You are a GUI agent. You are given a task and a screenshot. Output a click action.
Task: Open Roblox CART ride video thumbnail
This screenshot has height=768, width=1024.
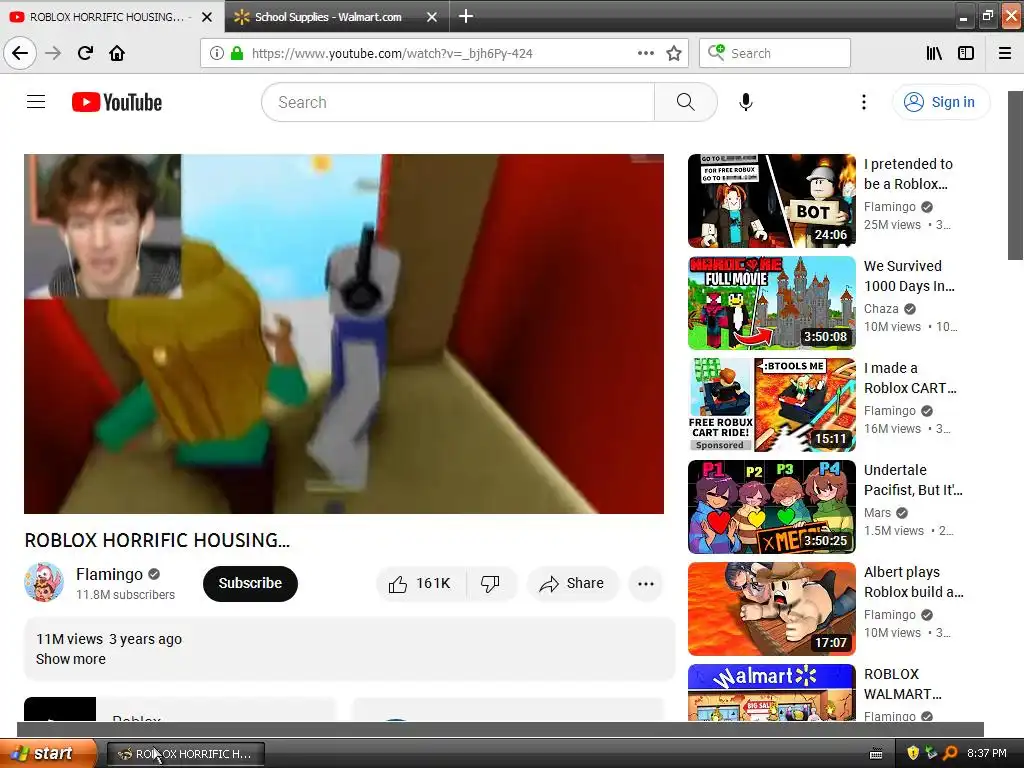[x=771, y=404]
